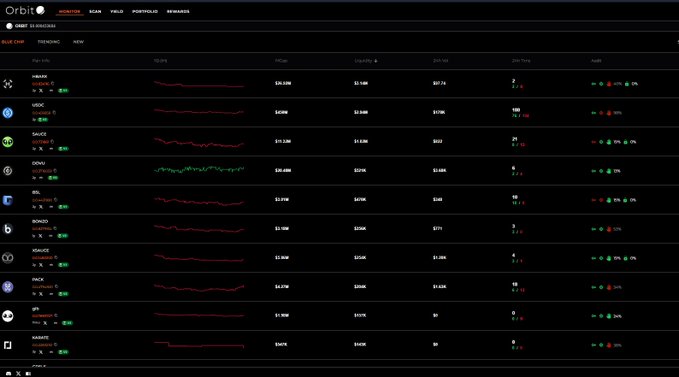Click the third footer social icon
This screenshot has width=679, height=377.
[x=28, y=374]
